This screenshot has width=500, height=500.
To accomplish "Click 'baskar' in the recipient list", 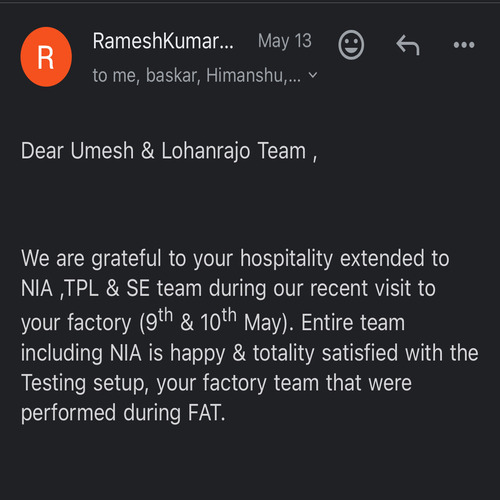I will 173,75.
